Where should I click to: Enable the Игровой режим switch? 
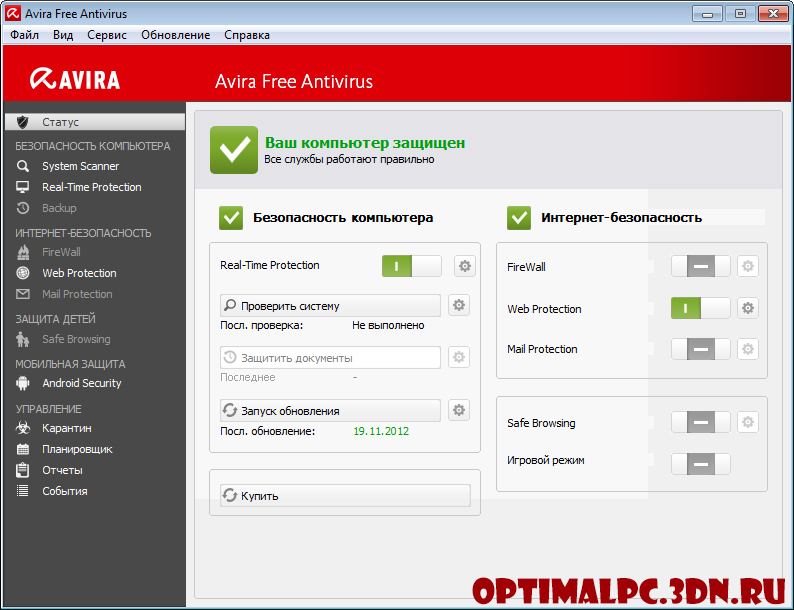tap(701, 464)
